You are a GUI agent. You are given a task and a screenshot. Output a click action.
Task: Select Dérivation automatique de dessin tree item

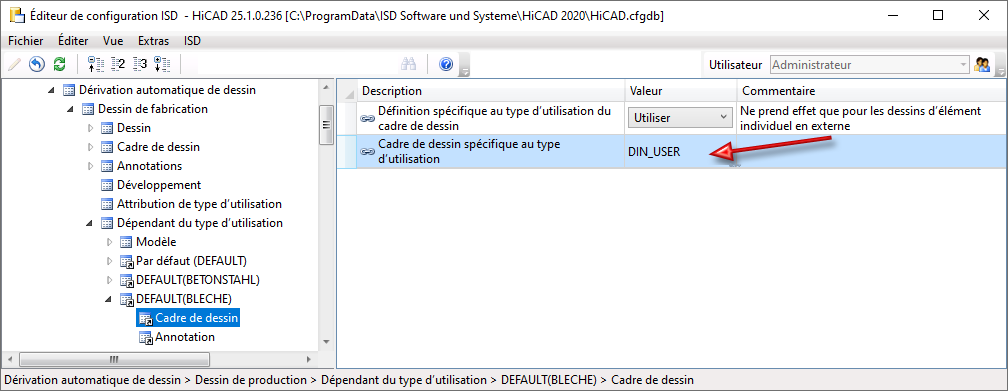[167, 90]
